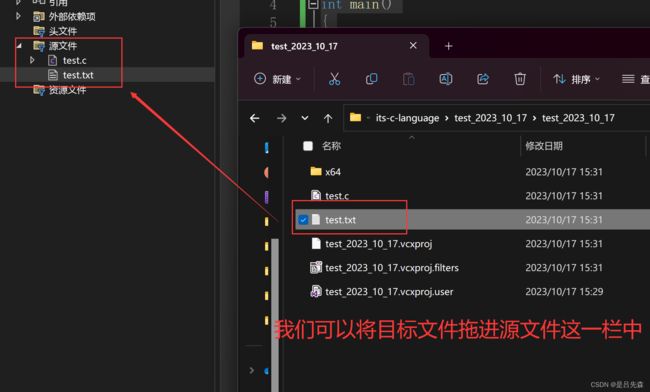Select 资源文件 folder in Solution Explorer
The height and width of the screenshot is (392, 650).
[68, 90]
